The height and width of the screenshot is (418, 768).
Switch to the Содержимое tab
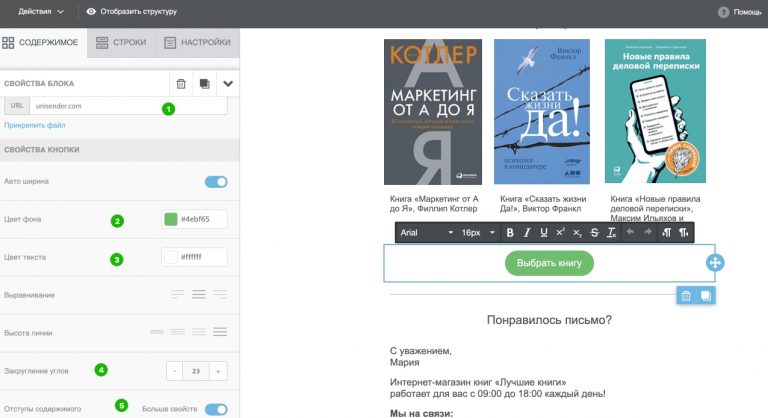coord(40,43)
